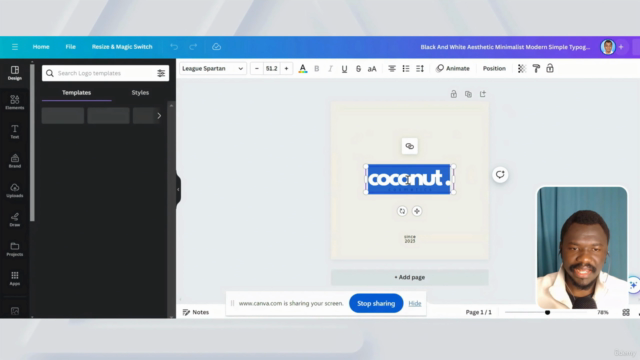
Task: Click add page icon above canvas
Action: click(x=483, y=94)
